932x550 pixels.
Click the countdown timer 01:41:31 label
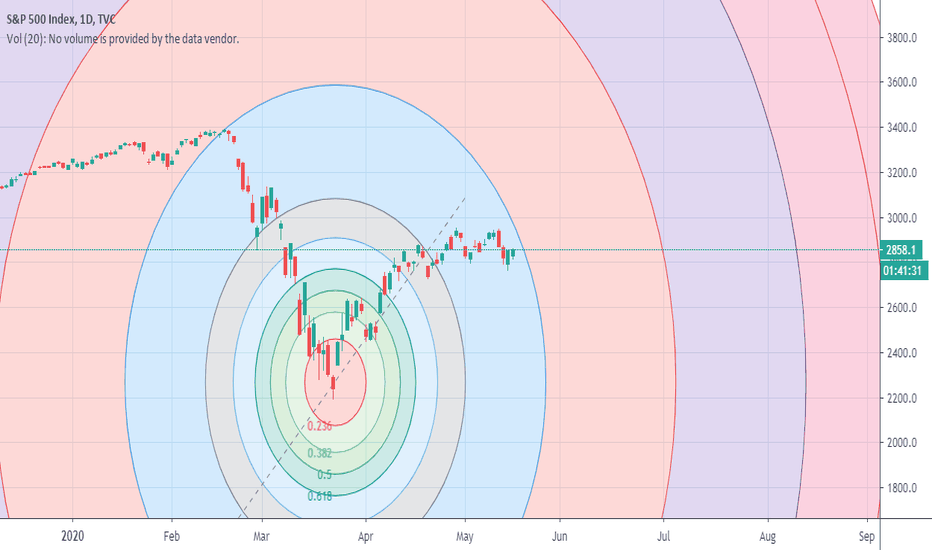point(903,271)
